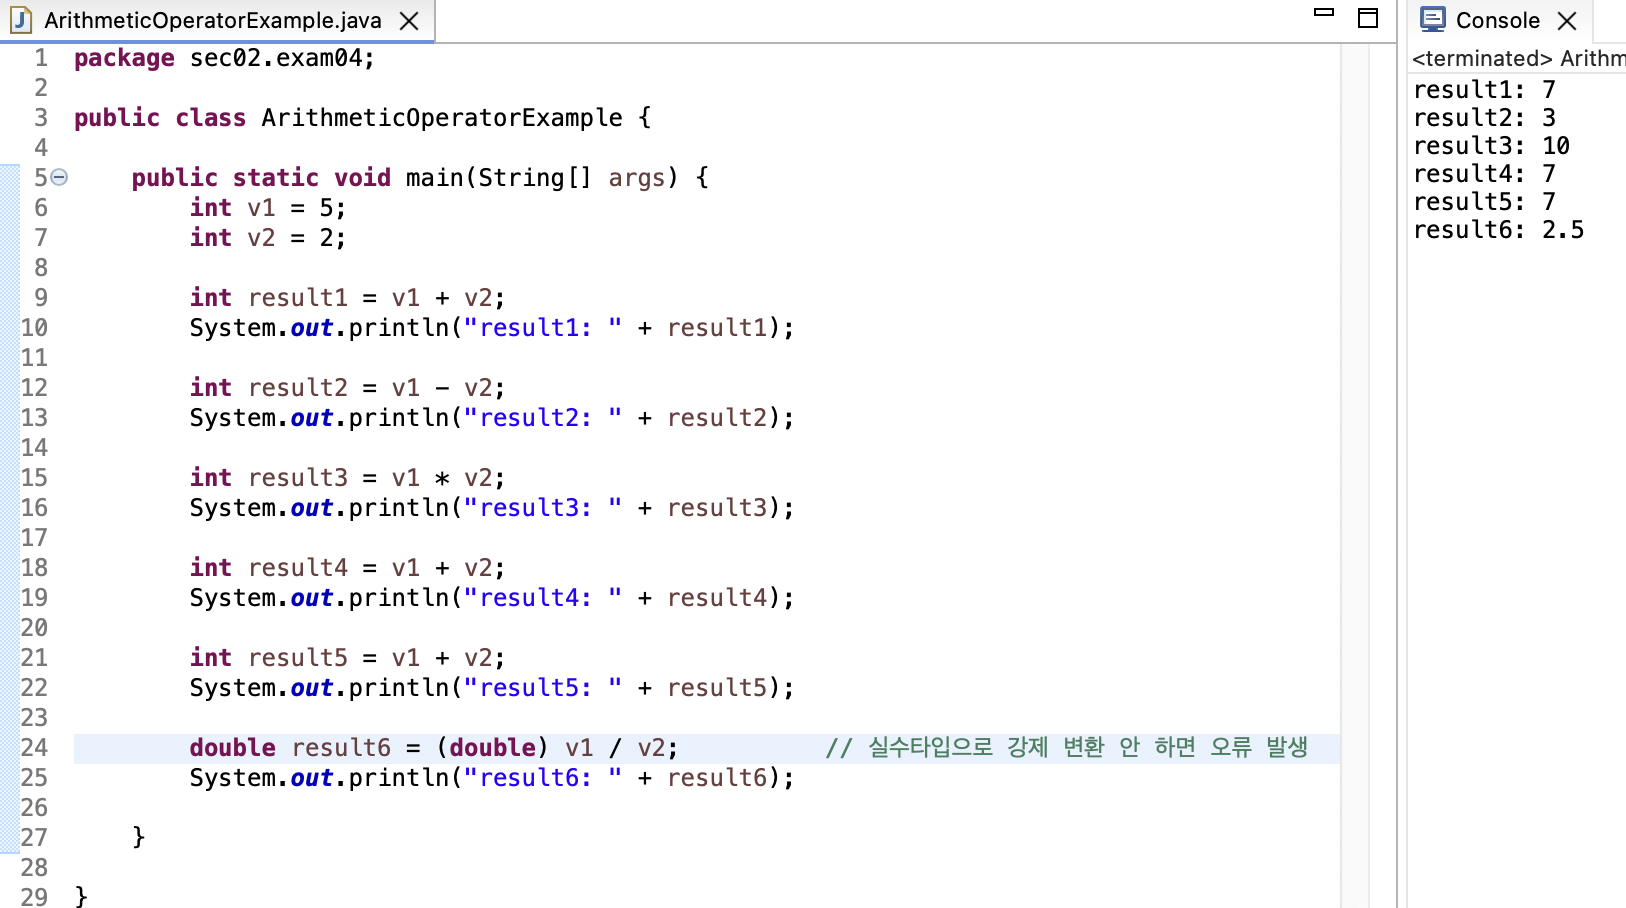Click line number 9 in gutter
The width and height of the screenshot is (1626, 908).
pos(41,298)
